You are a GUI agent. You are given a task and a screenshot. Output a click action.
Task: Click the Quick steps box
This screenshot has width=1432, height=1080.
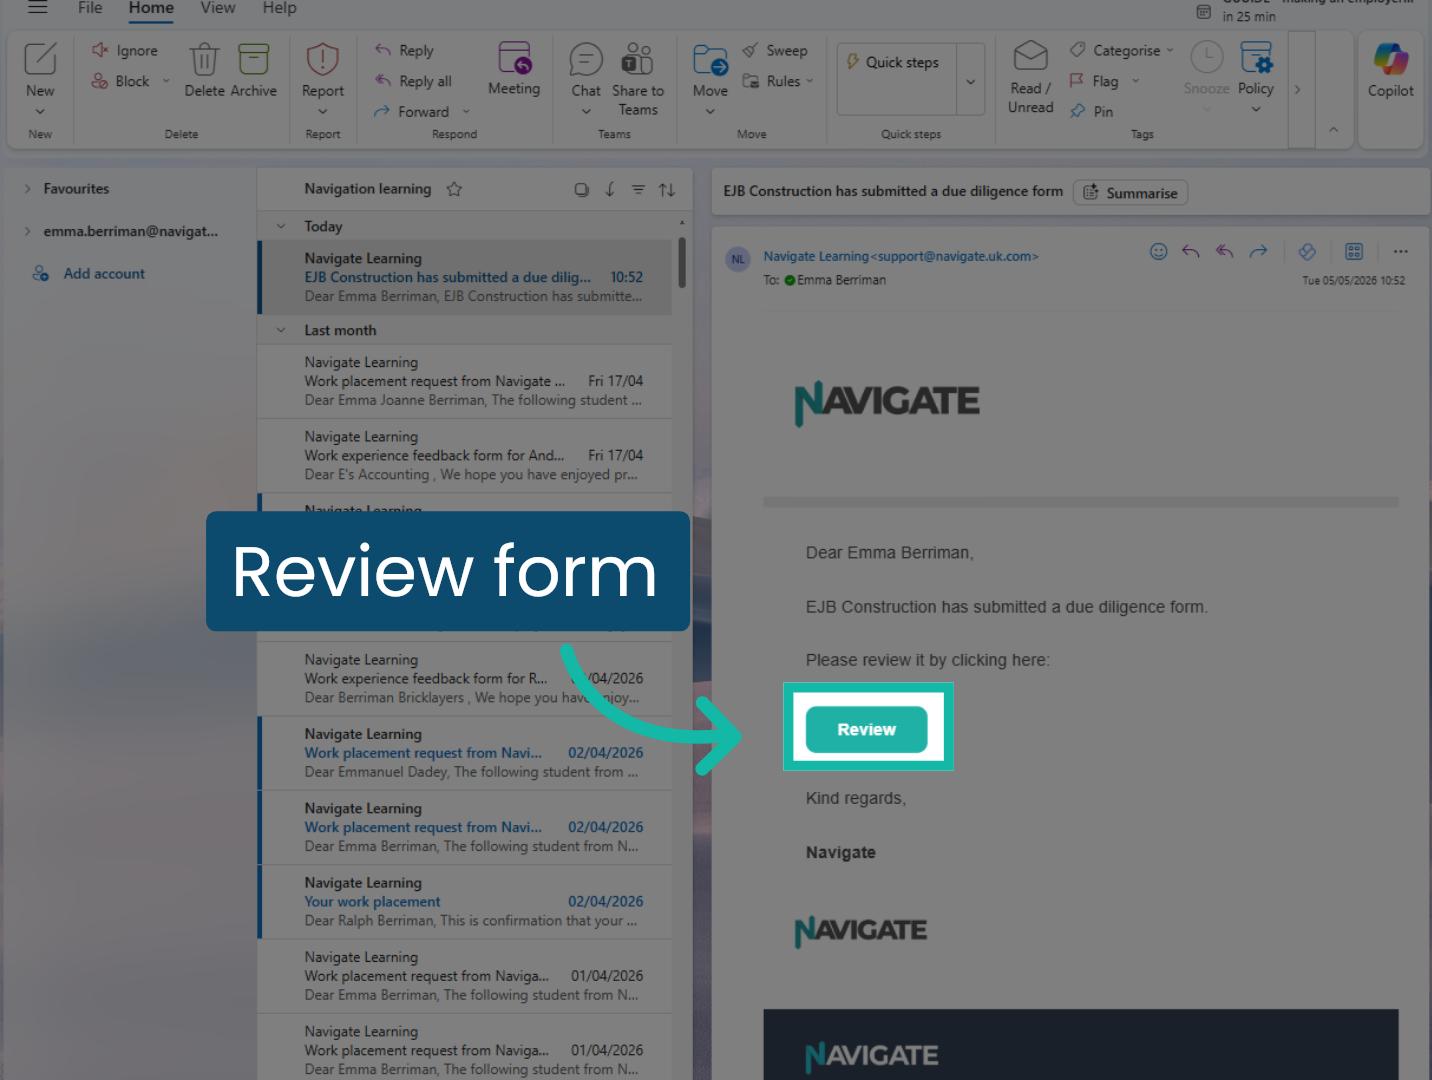click(897, 79)
